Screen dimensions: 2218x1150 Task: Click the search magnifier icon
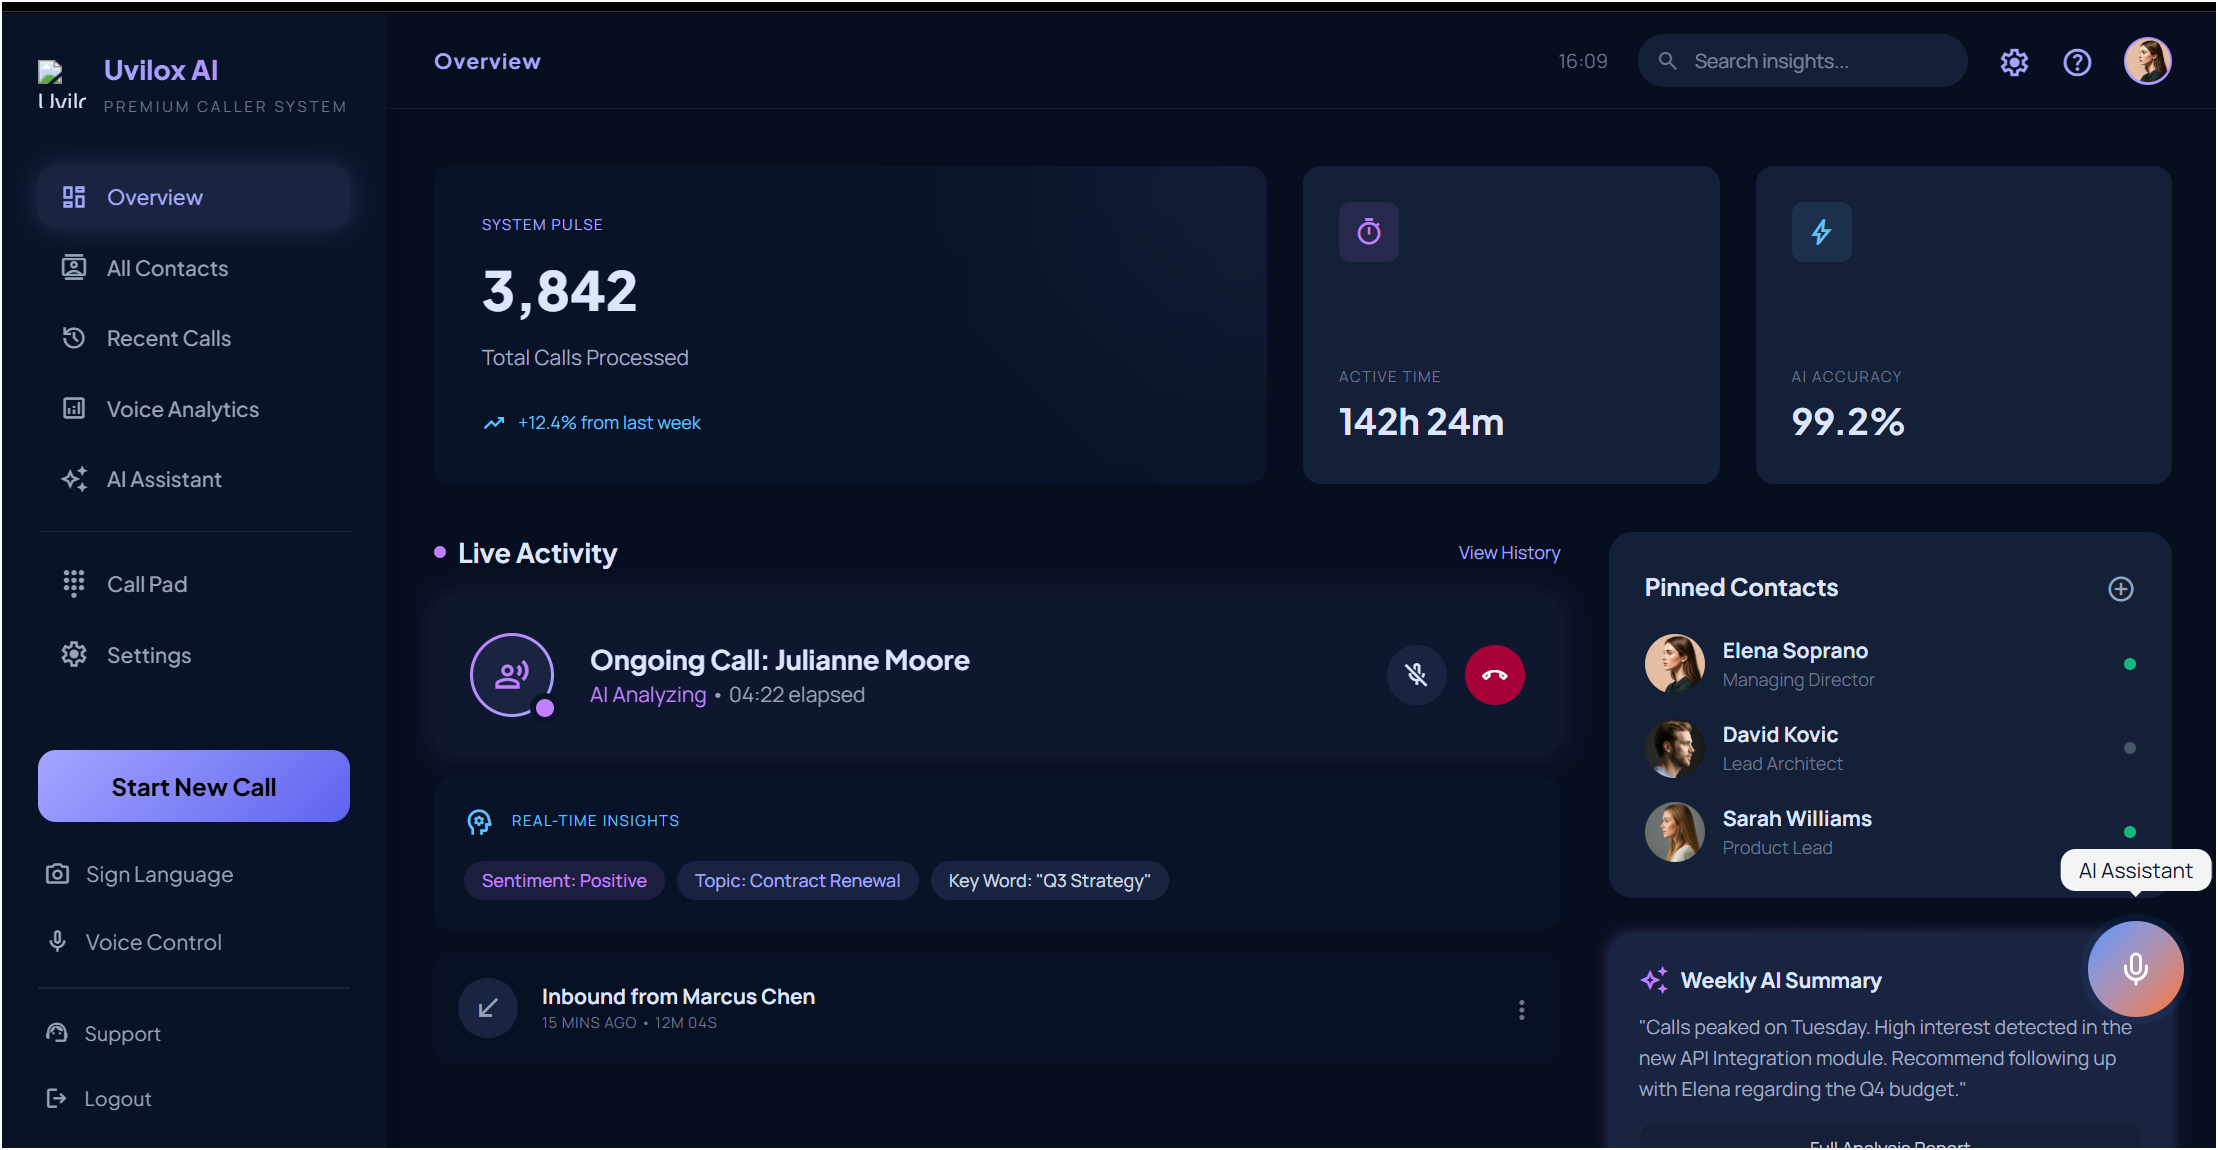click(1667, 61)
